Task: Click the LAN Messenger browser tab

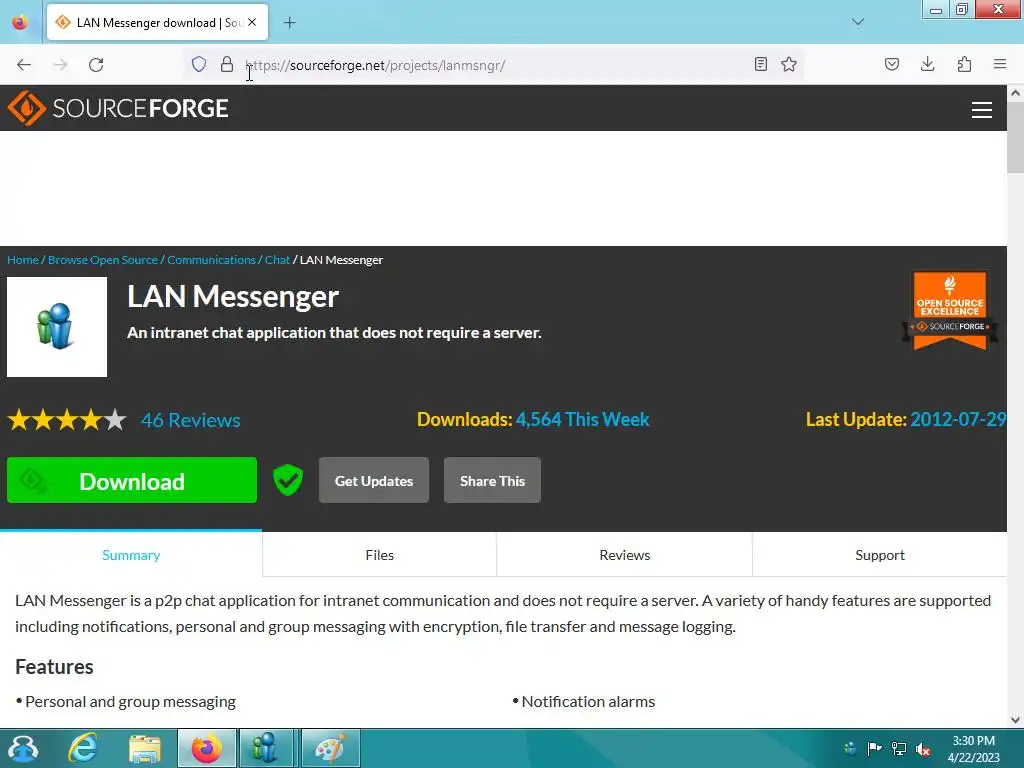Action: coord(157,23)
